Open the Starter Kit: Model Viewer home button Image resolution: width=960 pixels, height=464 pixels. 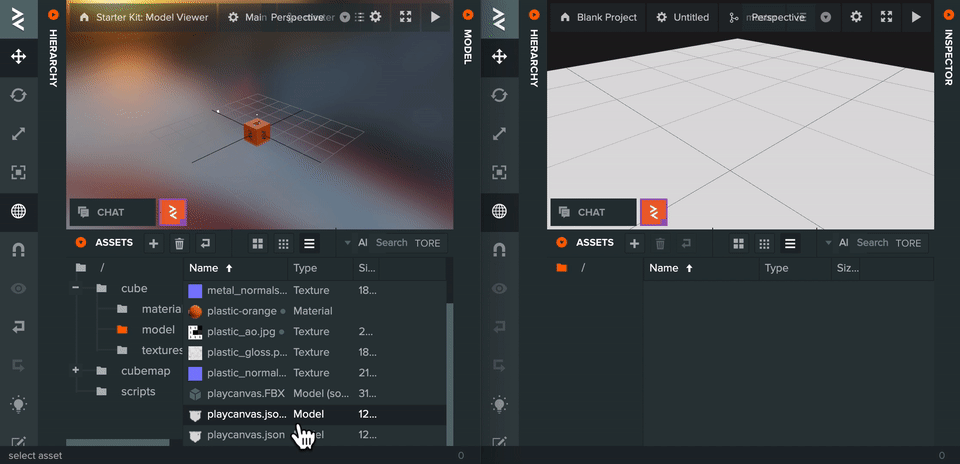pos(144,17)
